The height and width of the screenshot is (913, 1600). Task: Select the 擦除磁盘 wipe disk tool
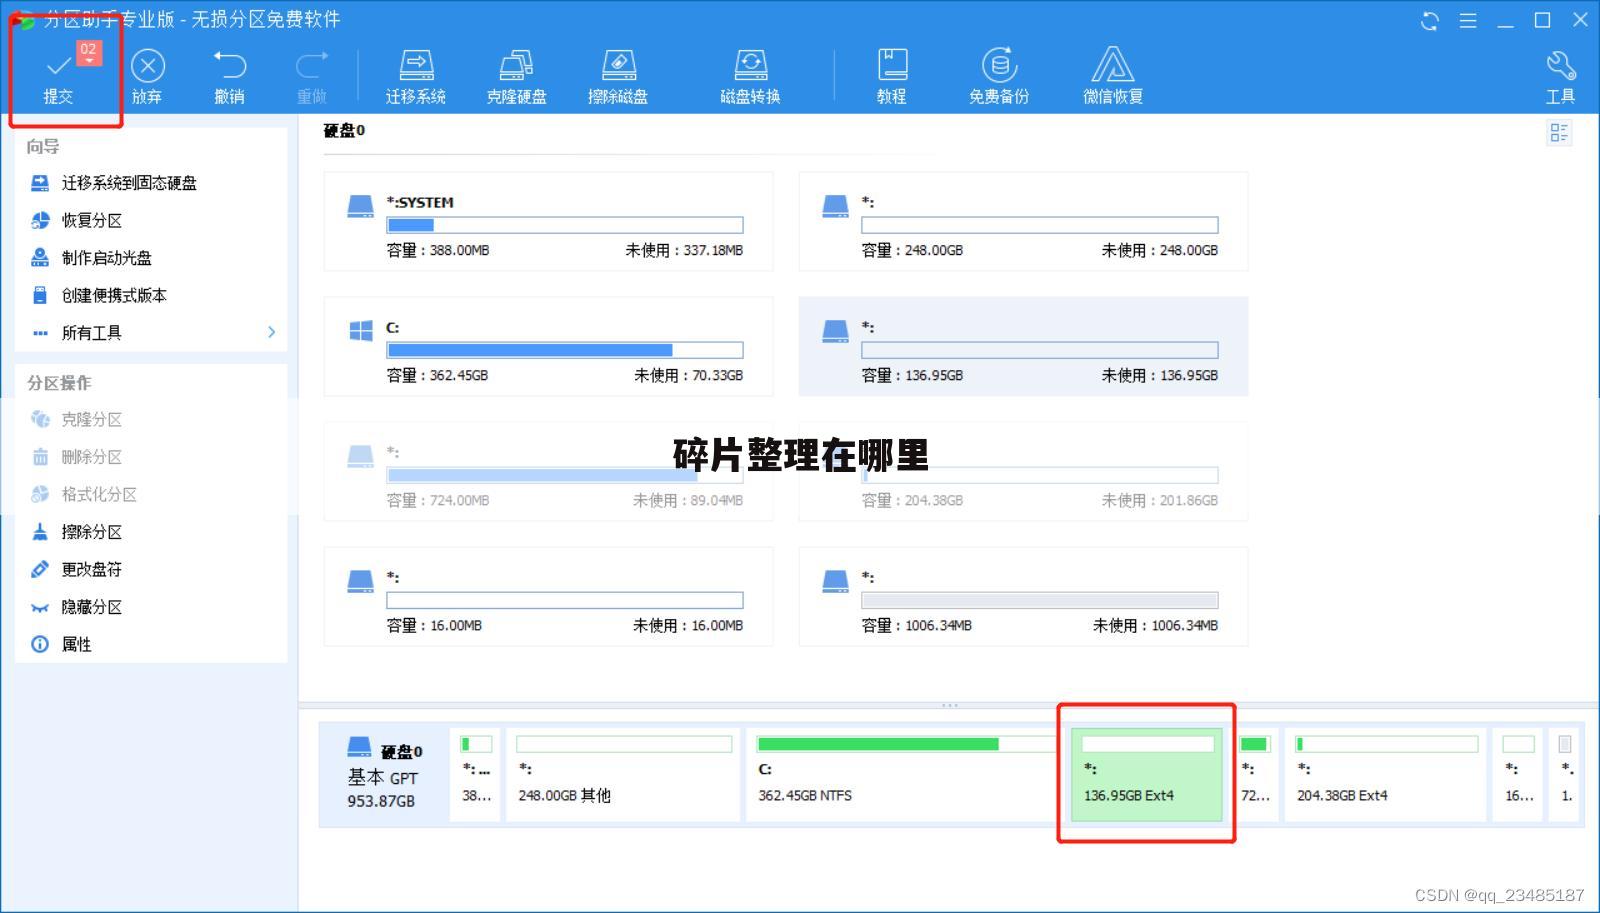tap(617, 66)
